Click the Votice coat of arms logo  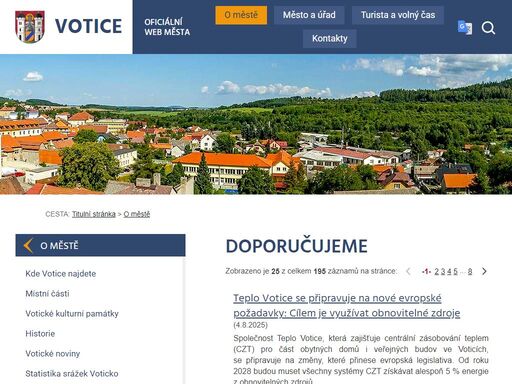(x=30, y=27)
